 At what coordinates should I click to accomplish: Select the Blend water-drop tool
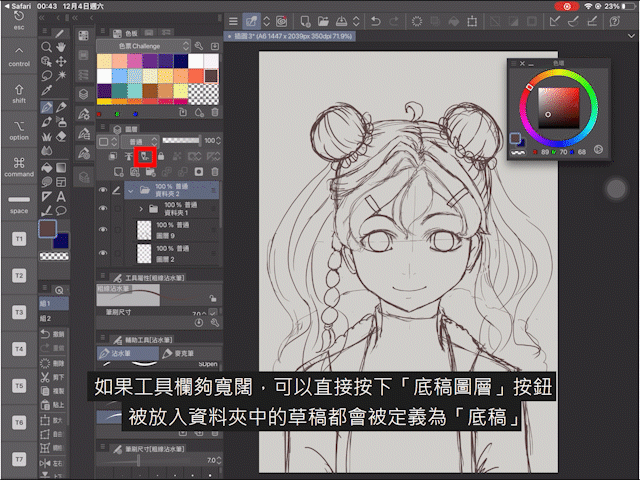pos(47,151)
